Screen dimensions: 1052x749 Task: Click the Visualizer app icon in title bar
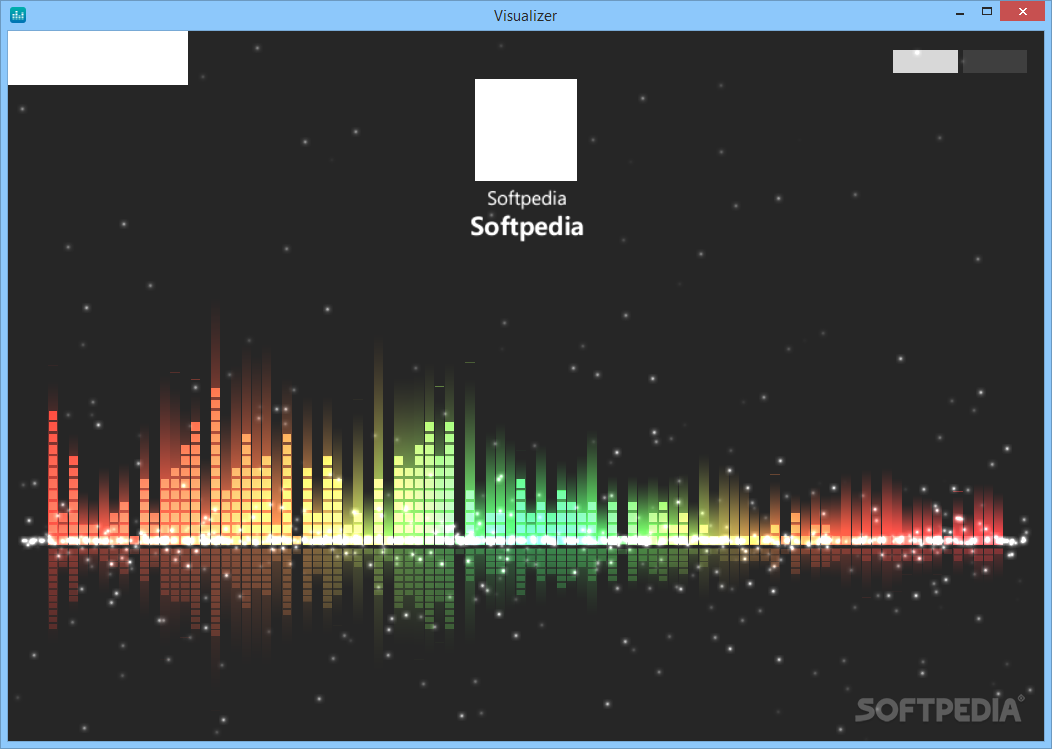pos(18,15)
